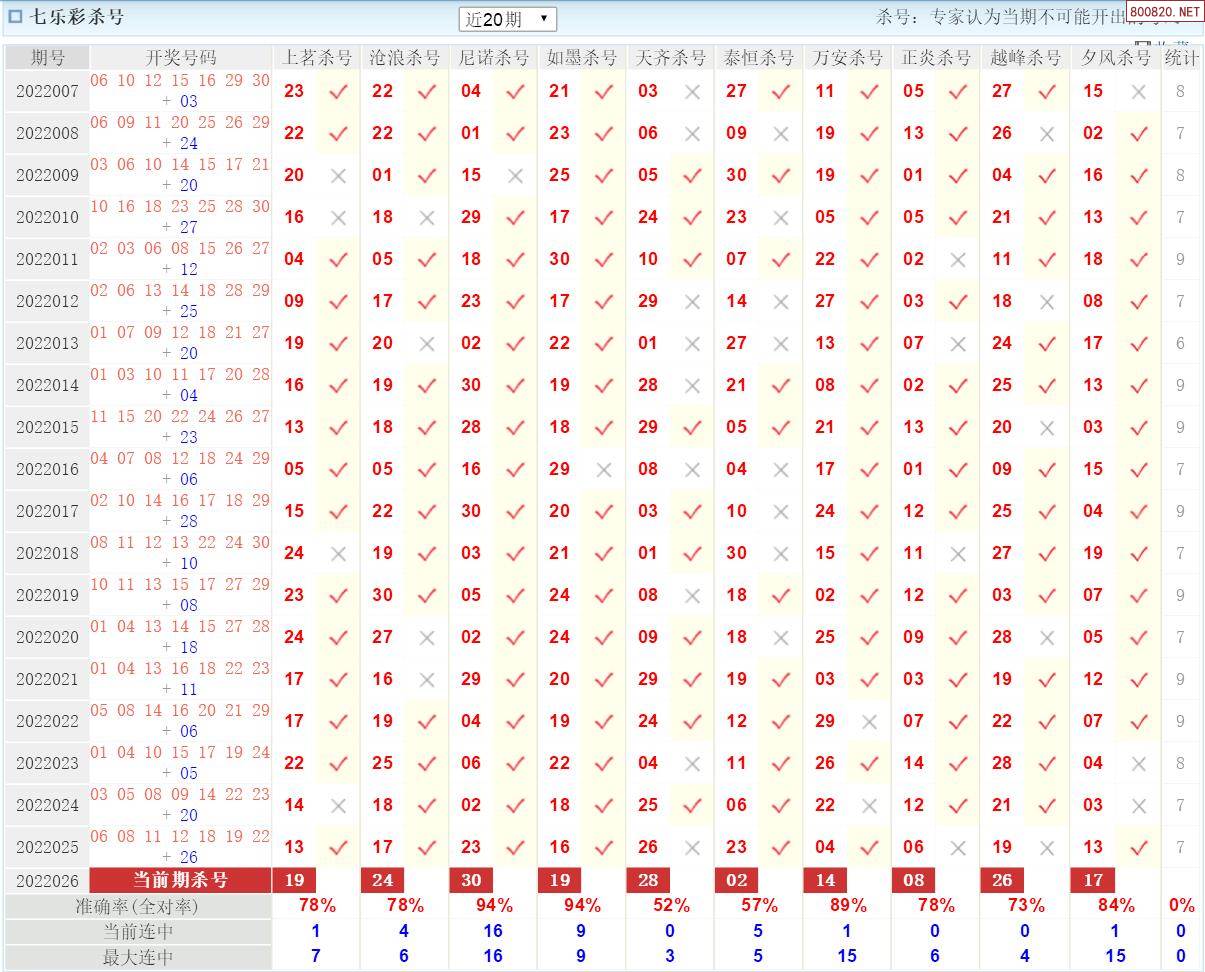
Task: Open the 近20期 period dropdown
Action: [508, 19]
